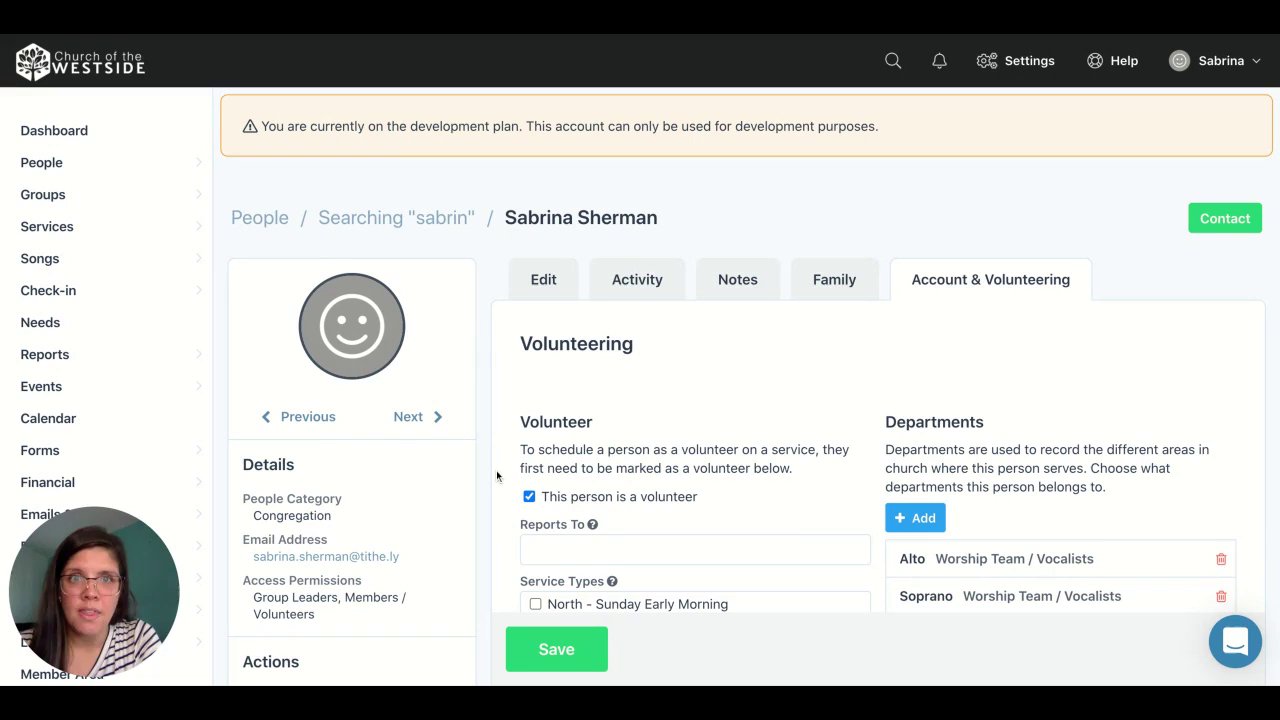The width and height of the screenshot is (1280, 720).
Task: Click the Settings label in top bar
Action: click(x=1030, y=61)
